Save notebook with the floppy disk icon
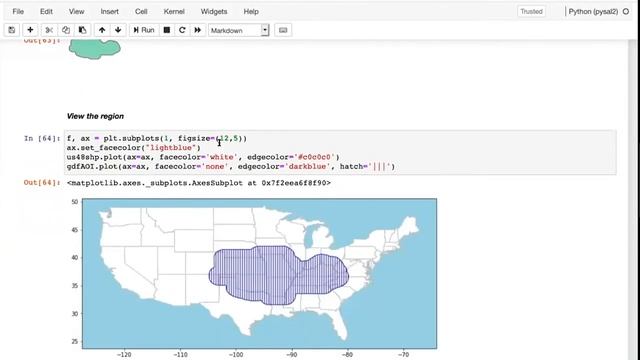 point(12,30)
